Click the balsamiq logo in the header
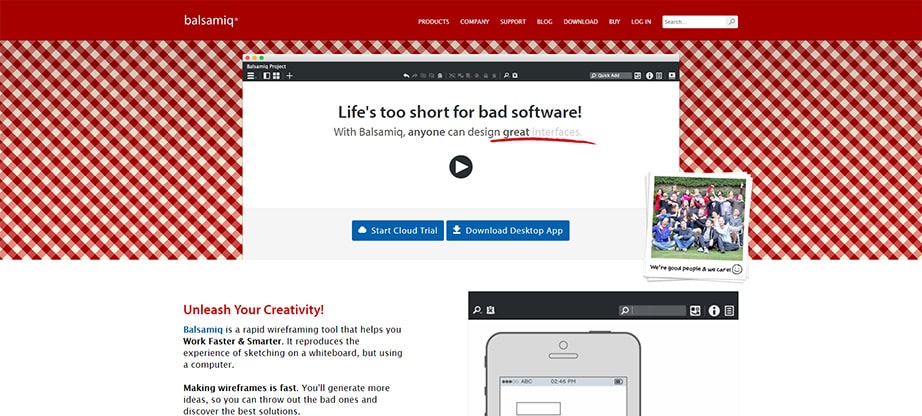Screen dimensions: 922x416 tap(211, 21)
